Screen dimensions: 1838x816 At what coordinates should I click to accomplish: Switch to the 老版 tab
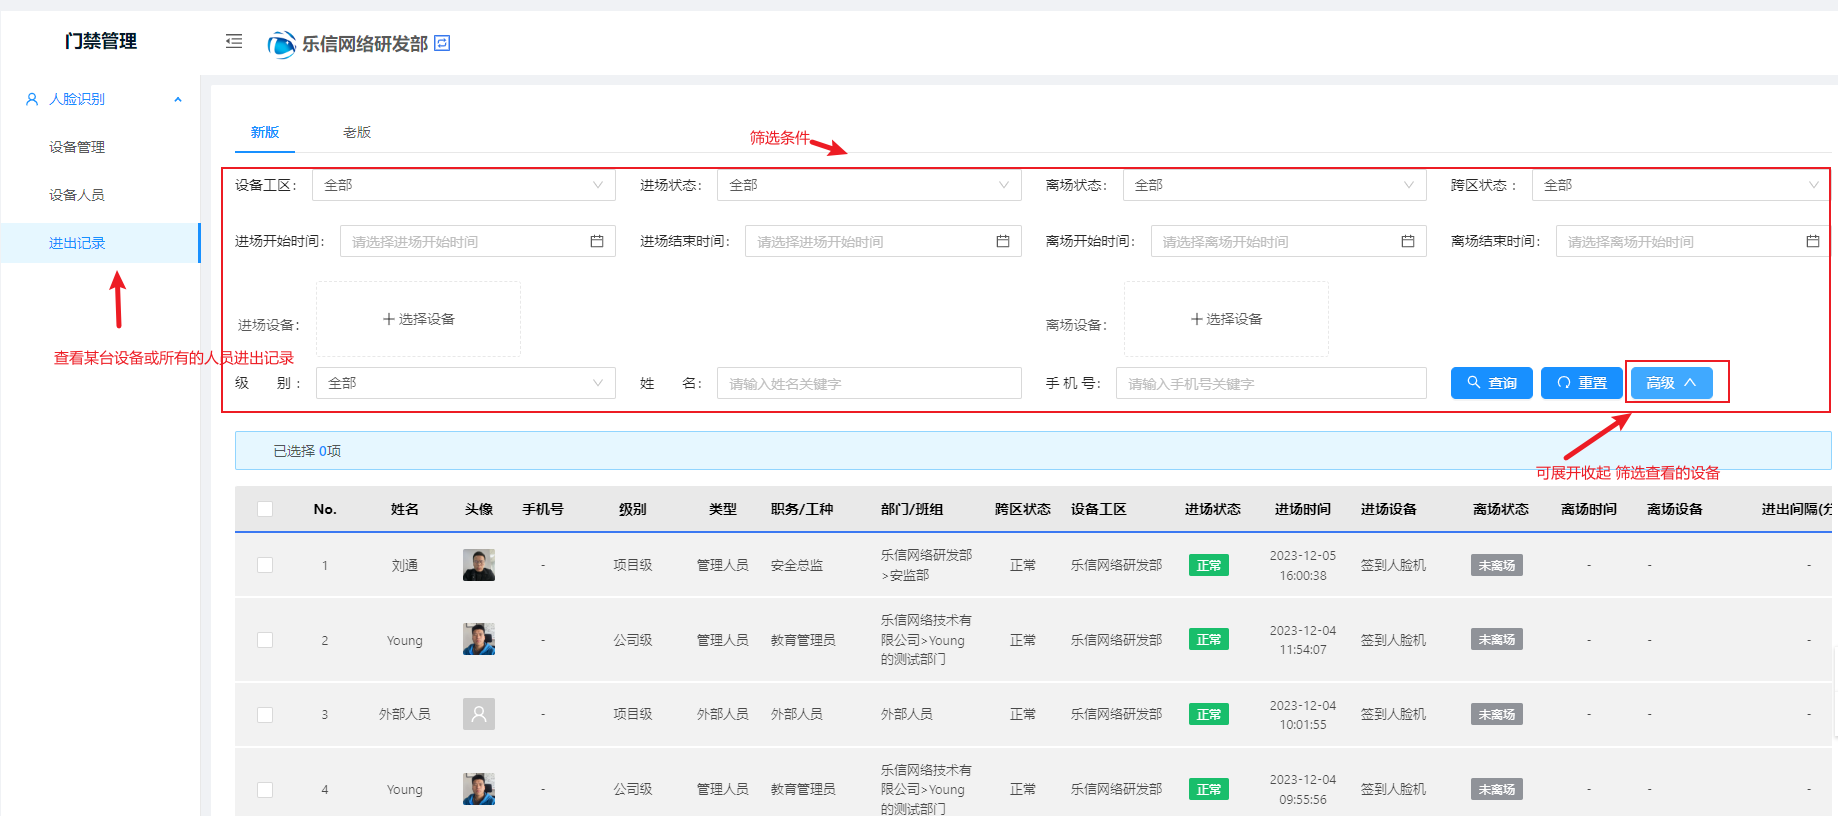tap(357, 132)
